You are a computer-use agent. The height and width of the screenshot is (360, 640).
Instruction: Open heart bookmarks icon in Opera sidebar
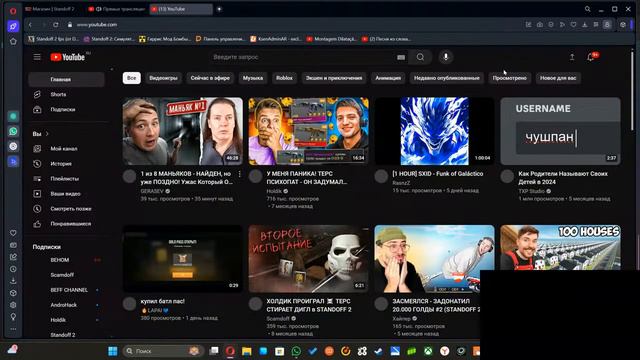(13, 233)
